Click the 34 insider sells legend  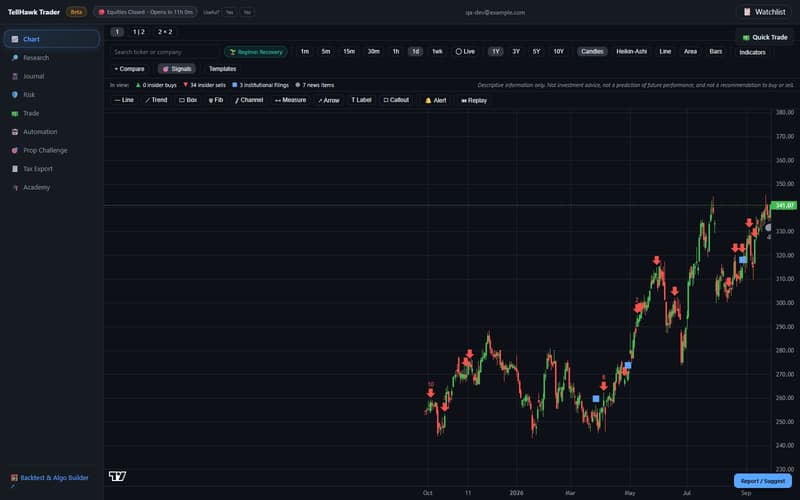pyautogui.click(x=204, y=85)
